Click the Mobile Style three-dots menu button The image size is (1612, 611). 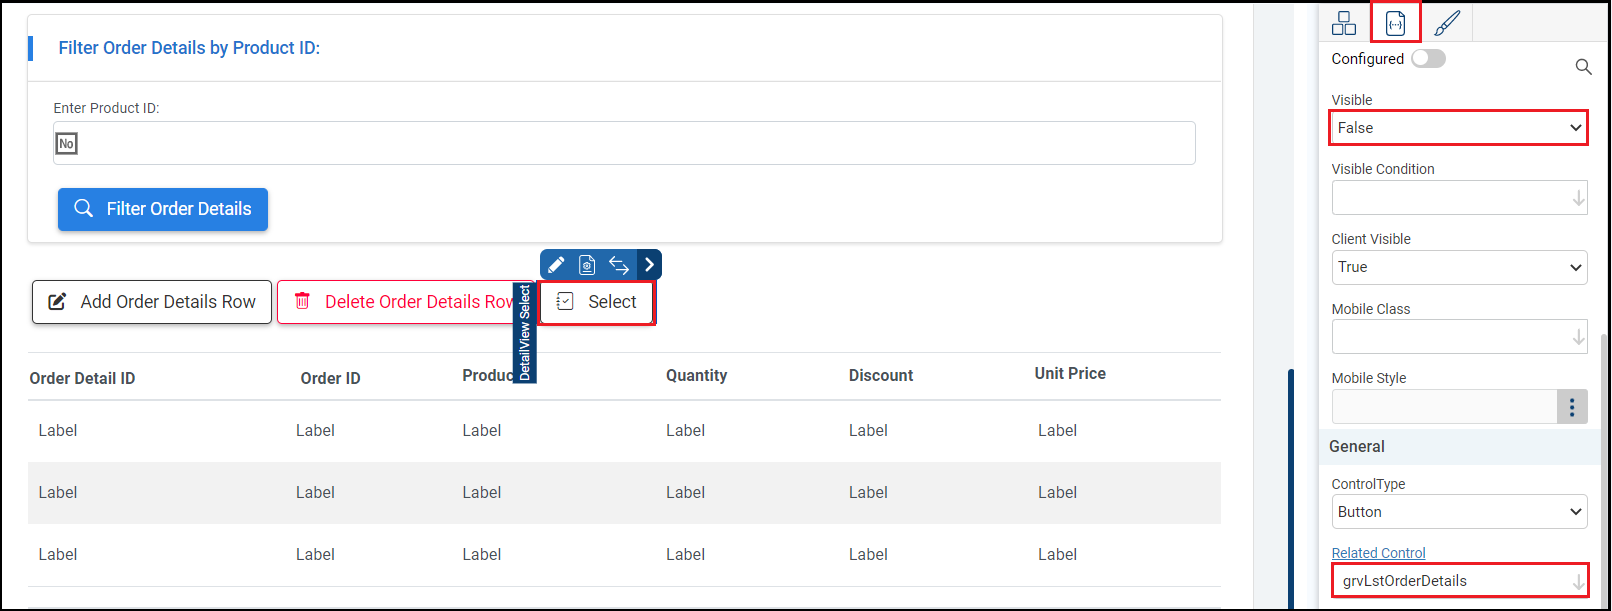pyautogui.click(x=1571, y=407)
